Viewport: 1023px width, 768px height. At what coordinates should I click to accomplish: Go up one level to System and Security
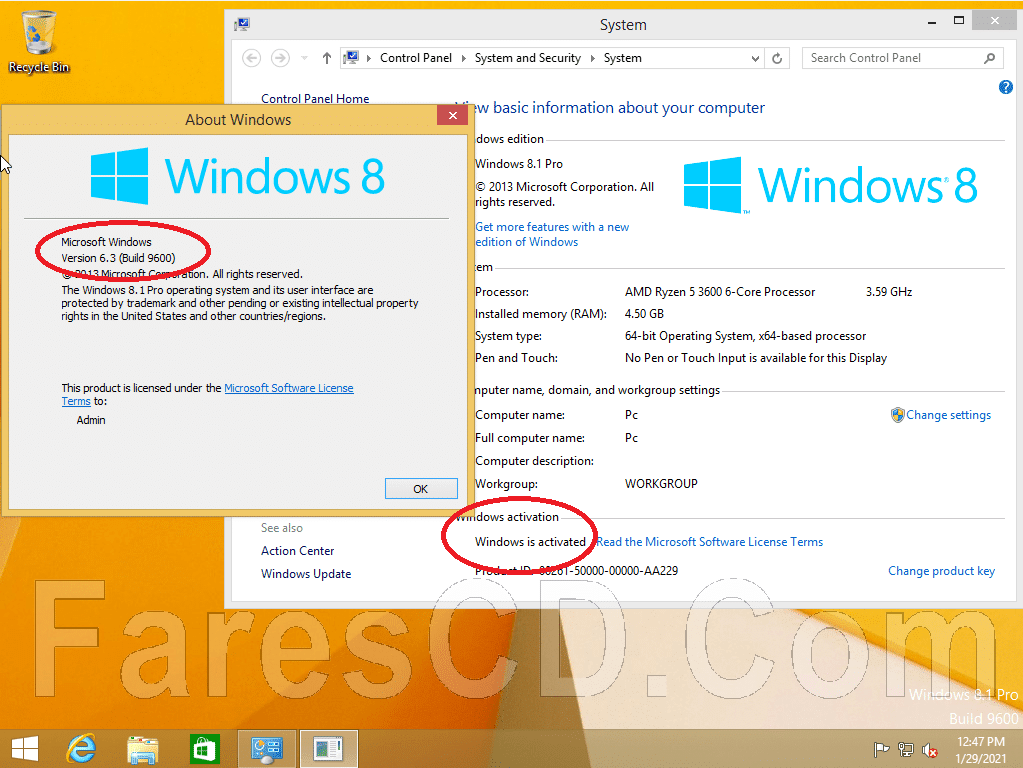327,58
